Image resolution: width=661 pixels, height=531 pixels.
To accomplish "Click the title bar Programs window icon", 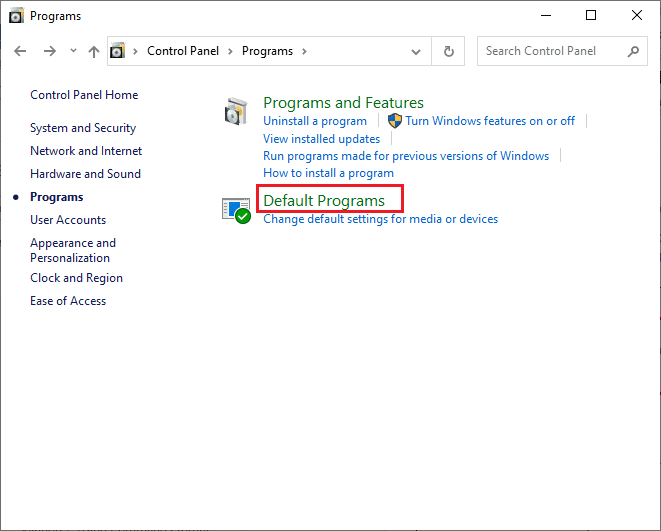I will 16,16.
